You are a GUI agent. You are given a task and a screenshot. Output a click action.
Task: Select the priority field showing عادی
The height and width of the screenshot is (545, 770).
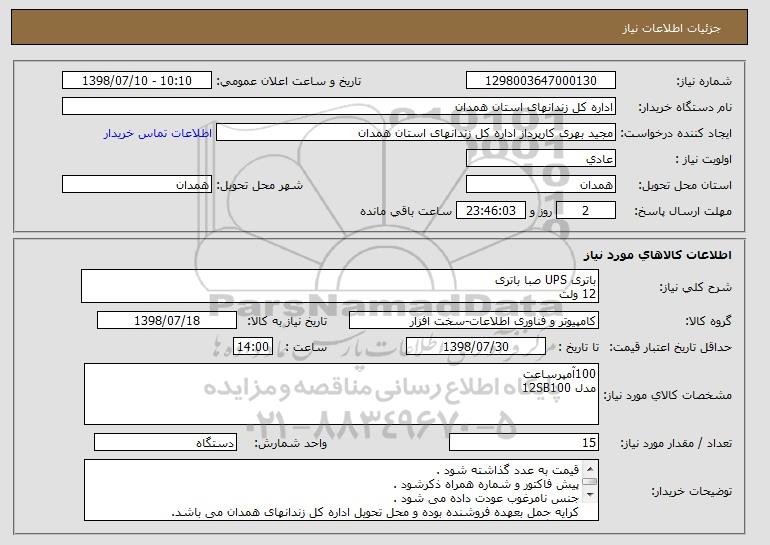coord(541,159)
